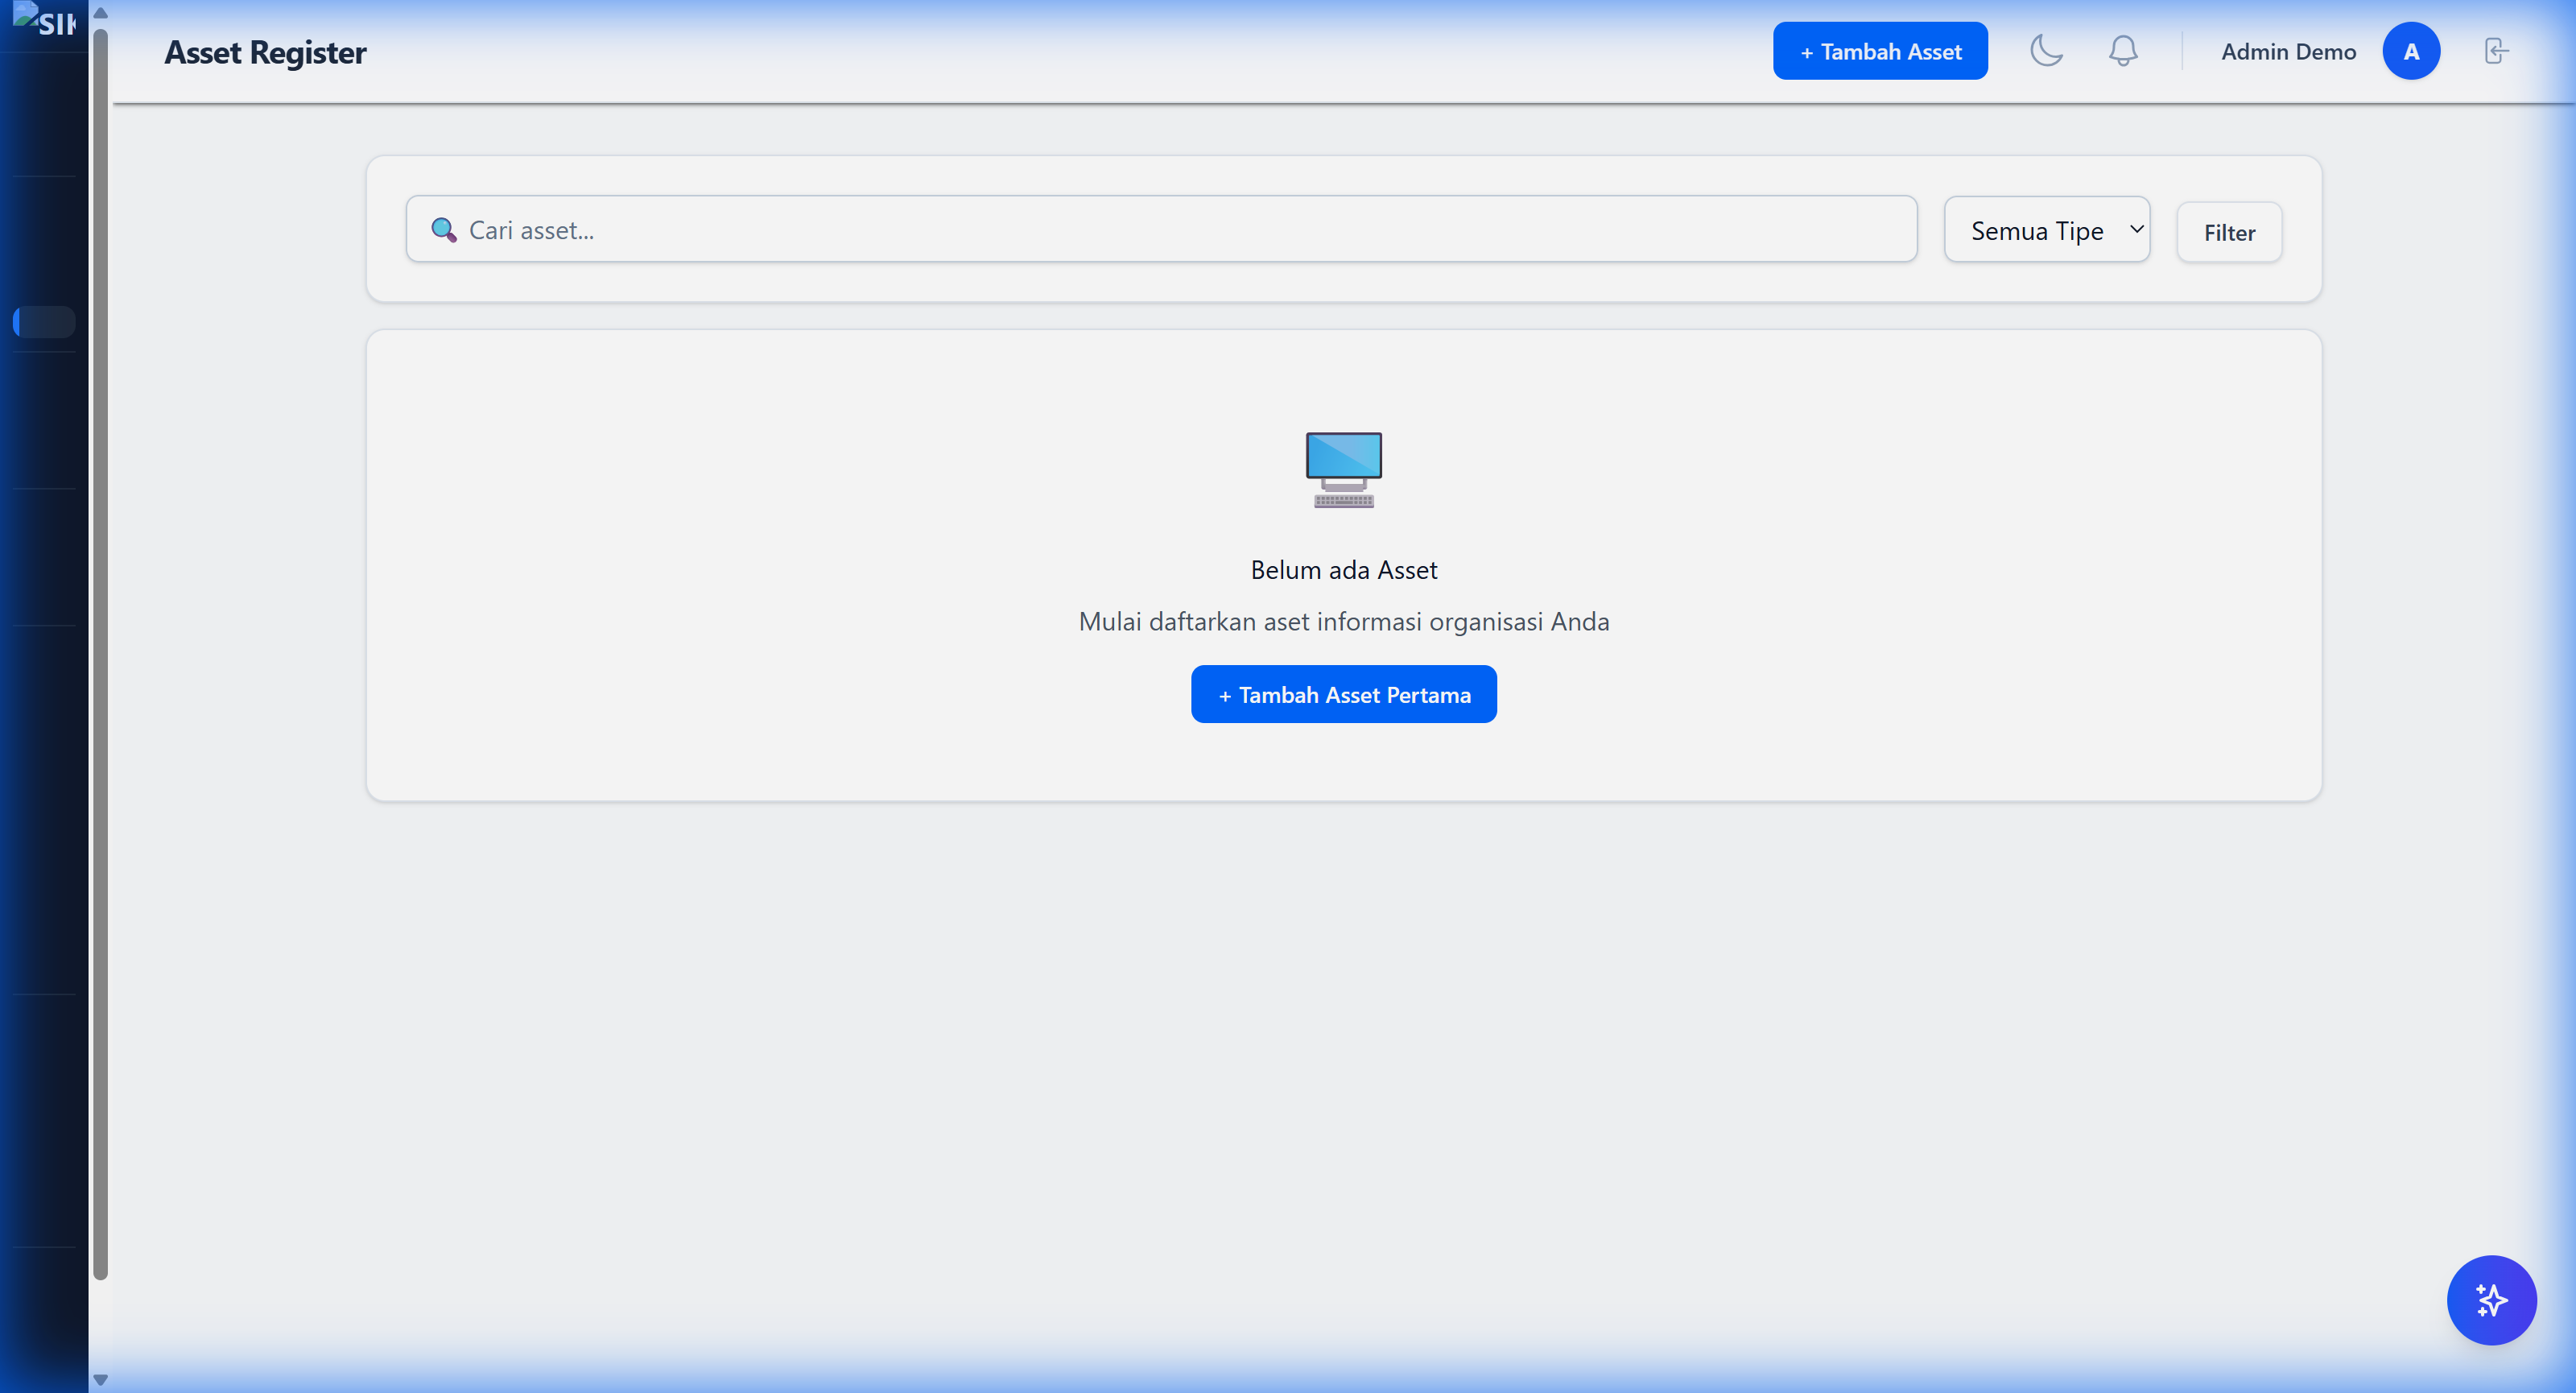This screenshot has width=2576, height=1393.
Task: Click the chevron on Semua Tipe select
Action: [x=2136, y=229]
